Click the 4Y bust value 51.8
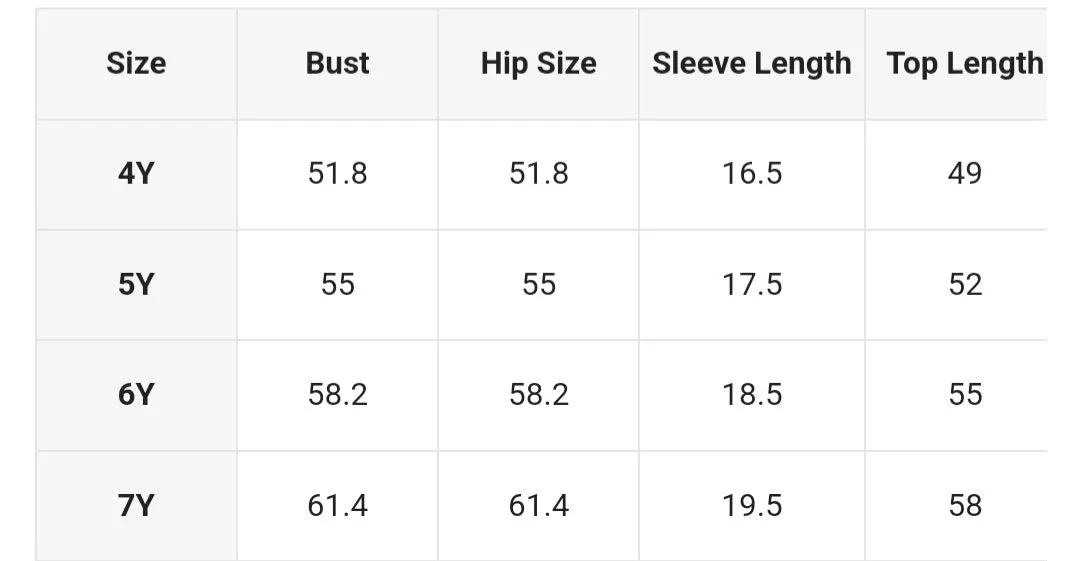The image size is (1080, 561). pos(338,174)
